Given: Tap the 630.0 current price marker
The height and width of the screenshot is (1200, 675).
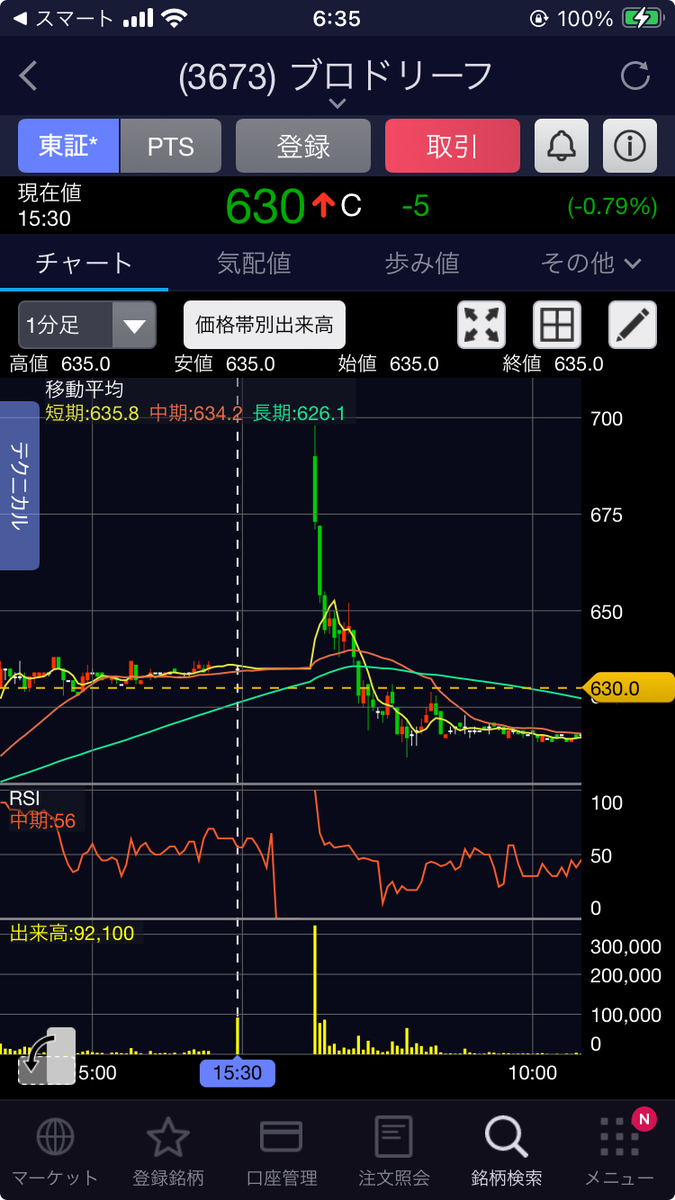Looking at the screenshot, I should pyautogui.click(x=628, y=688).
